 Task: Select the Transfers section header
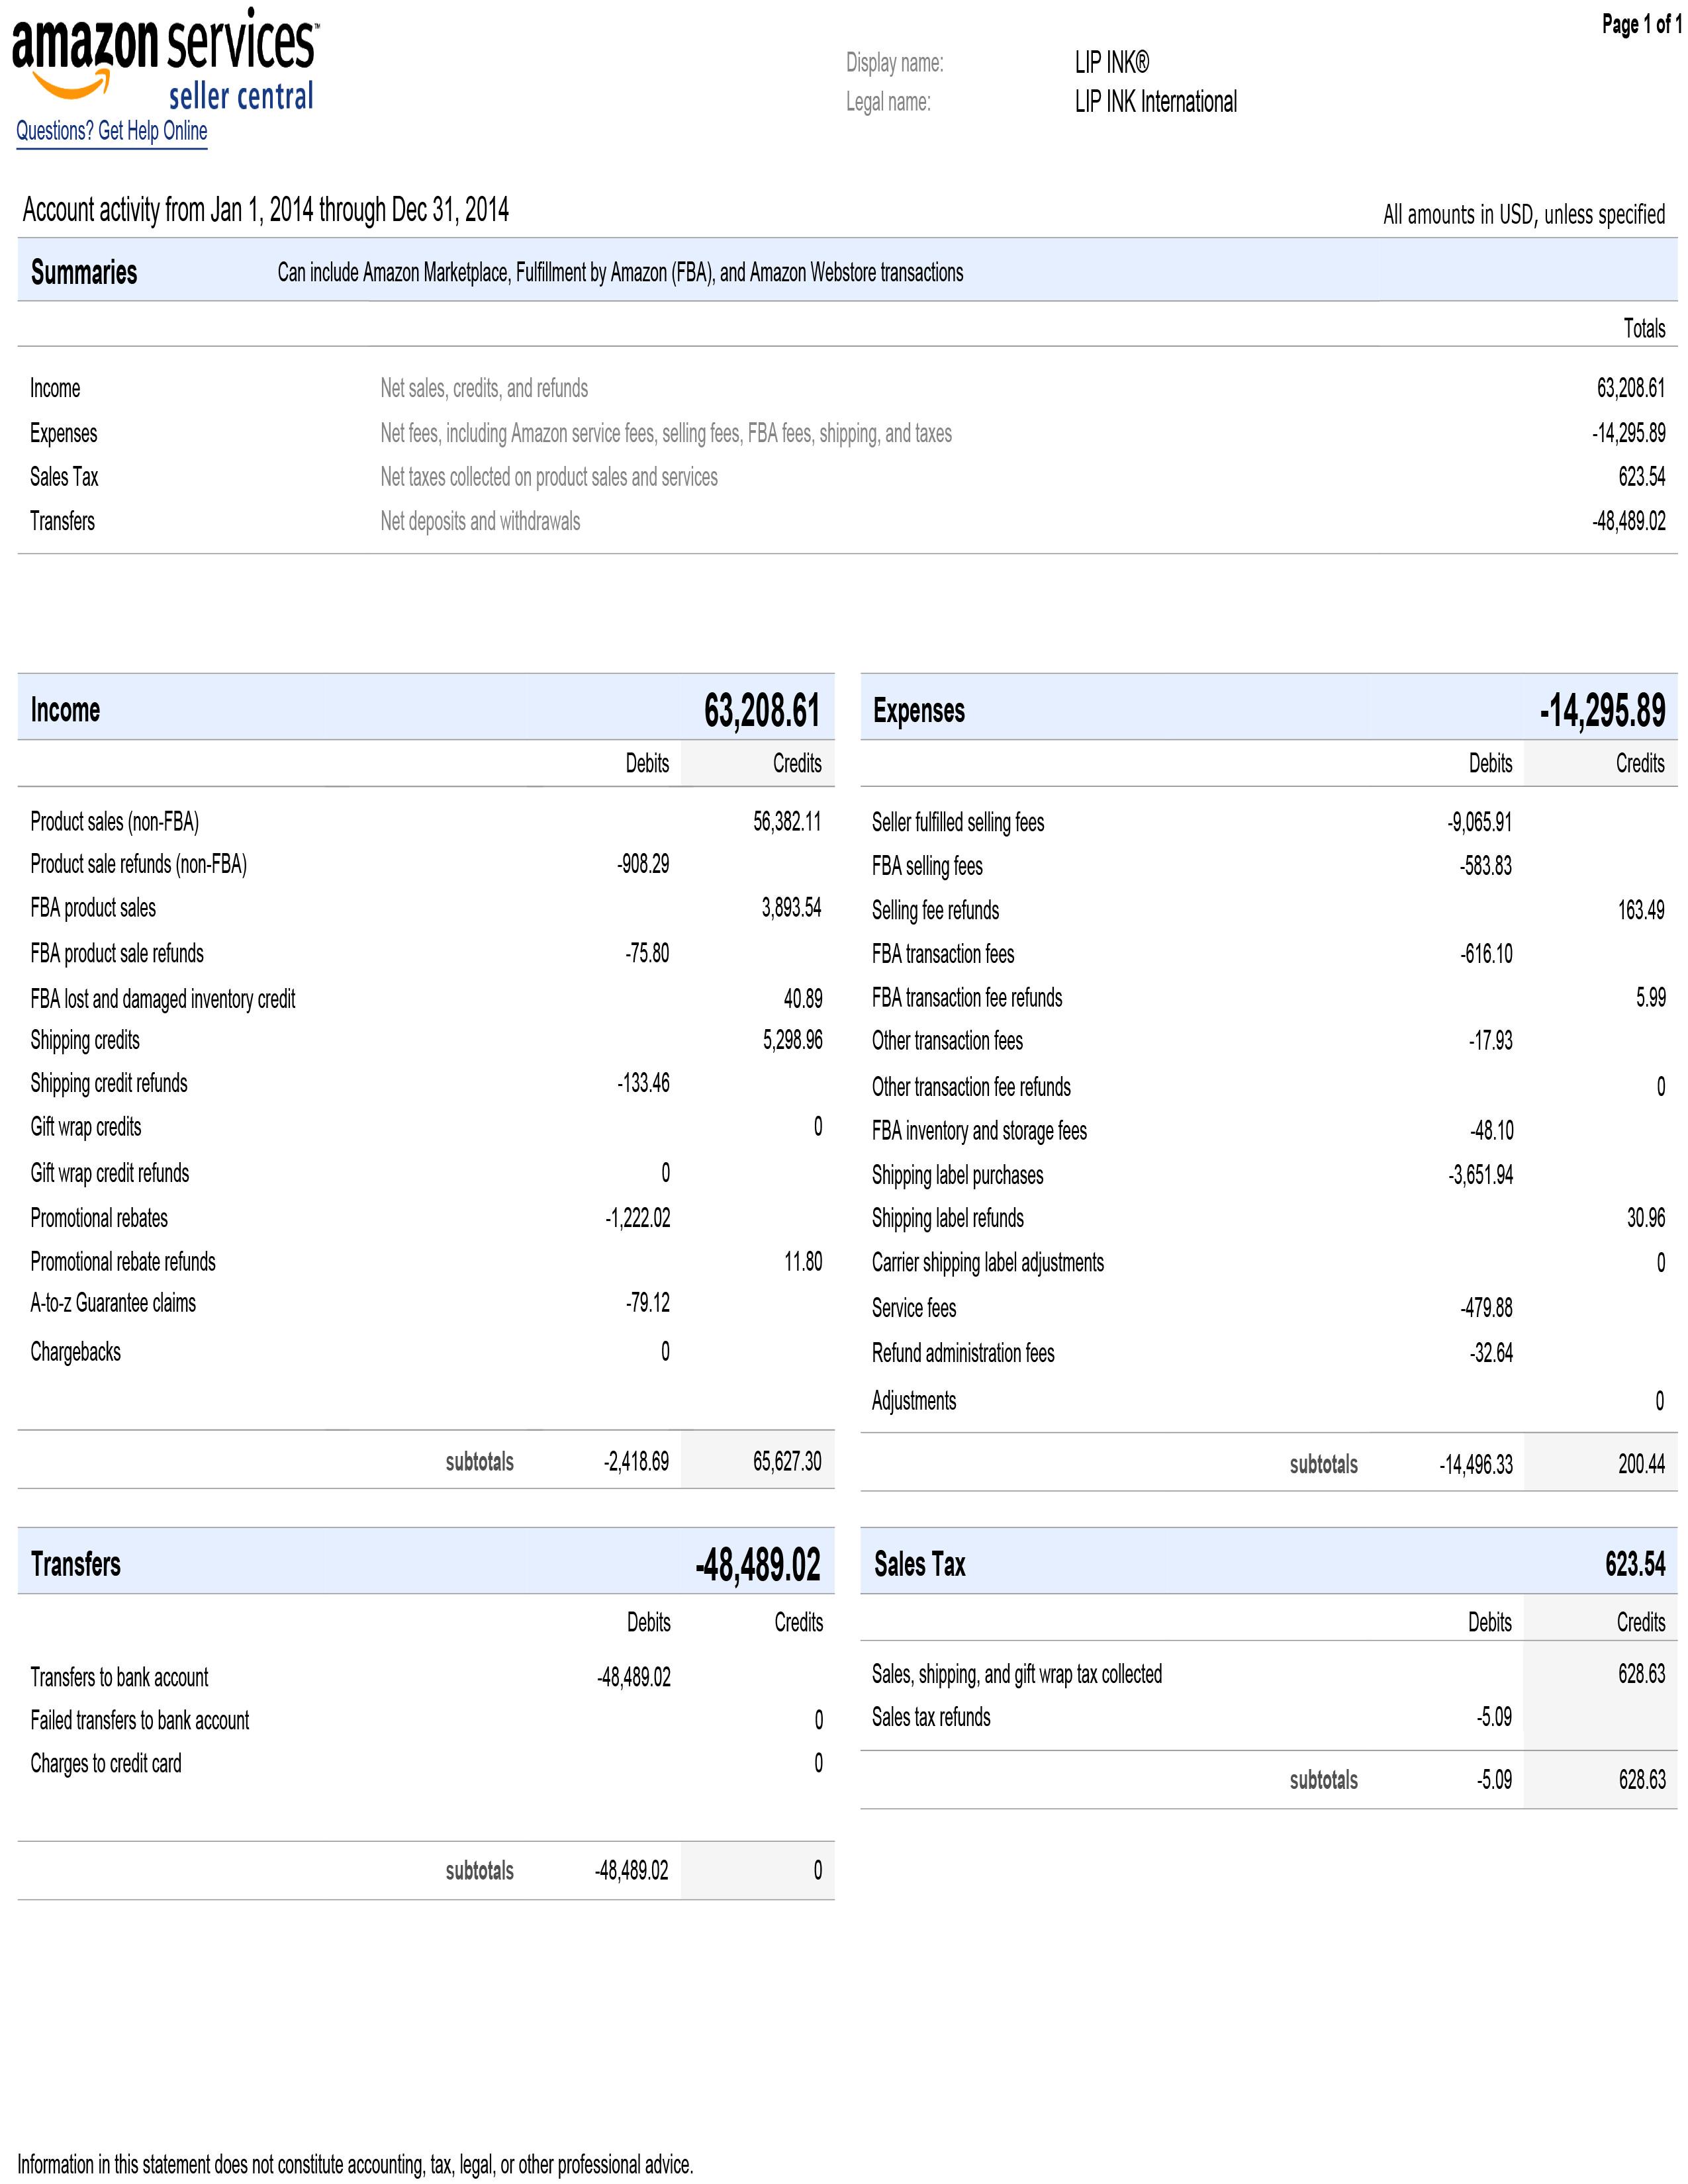coord(426,1563)
